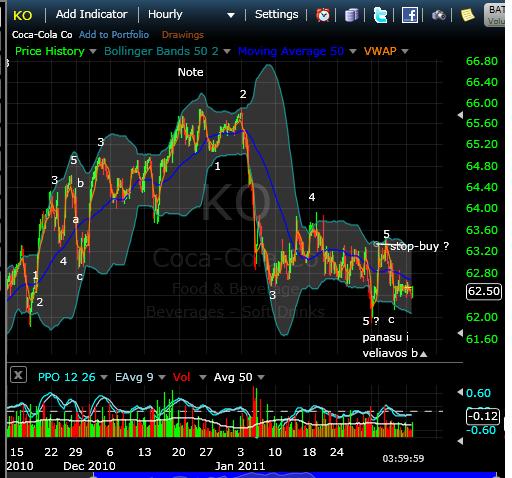The height and width of the screenshot is (478, 512).
Task: Close the indicator panel with X button
Action: coord(18,375)
